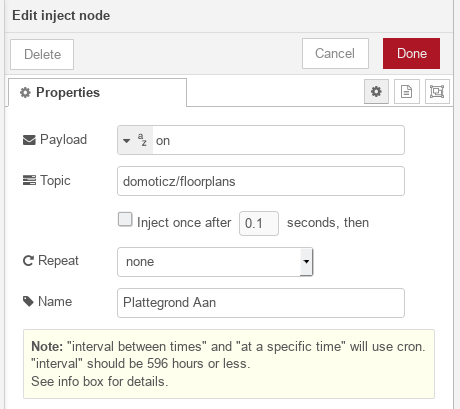Cancel editing the inject node
460x409 pixels.
tap(335, 53)
